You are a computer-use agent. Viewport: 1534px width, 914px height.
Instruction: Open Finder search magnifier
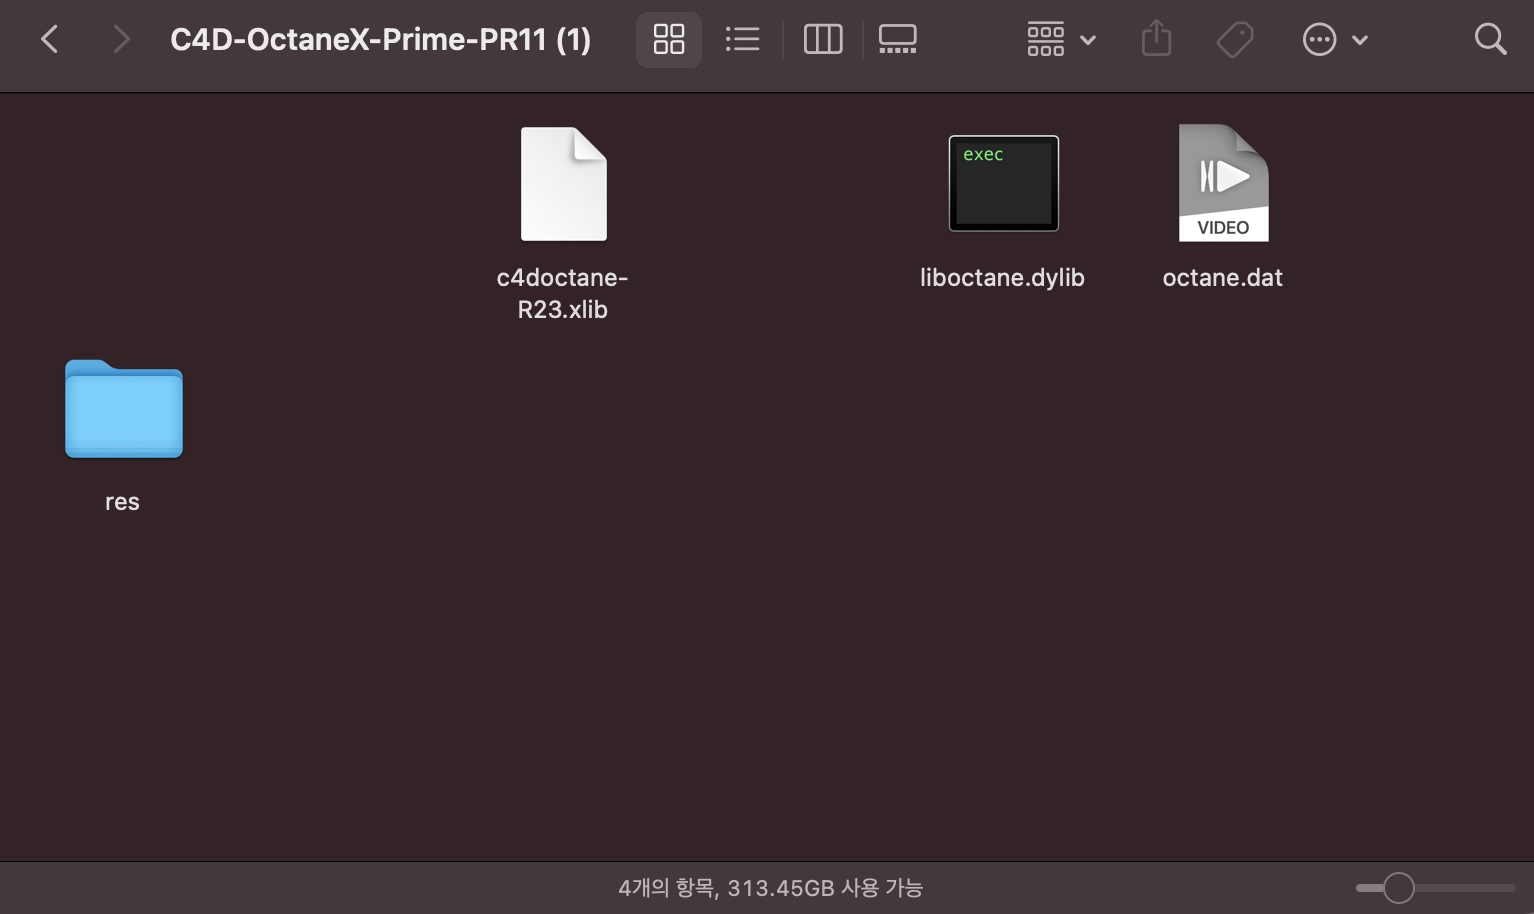point(1490,40)
